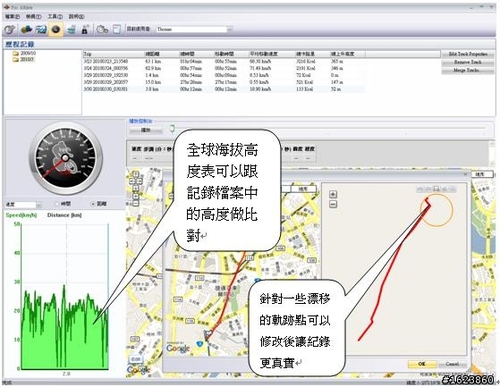Open the 2009/10 folder in history tree
The height and width of the screenshot is (387, 500).
coord(24,53)
